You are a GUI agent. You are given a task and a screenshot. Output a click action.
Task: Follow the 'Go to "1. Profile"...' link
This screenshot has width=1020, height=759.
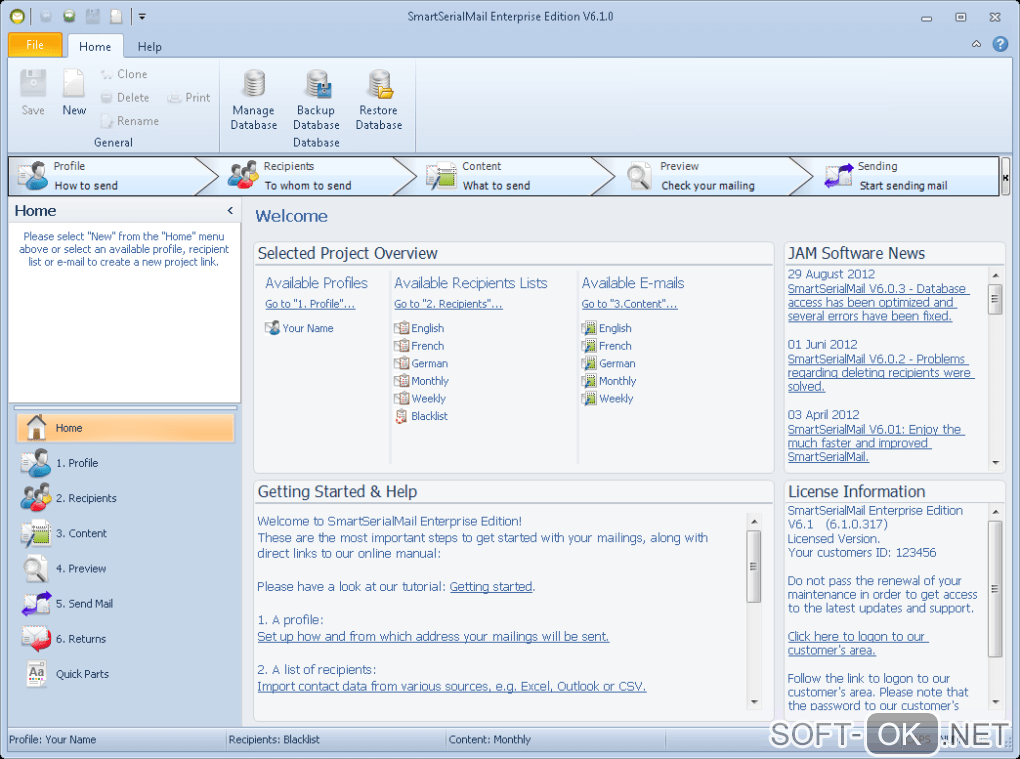point(310,304)
